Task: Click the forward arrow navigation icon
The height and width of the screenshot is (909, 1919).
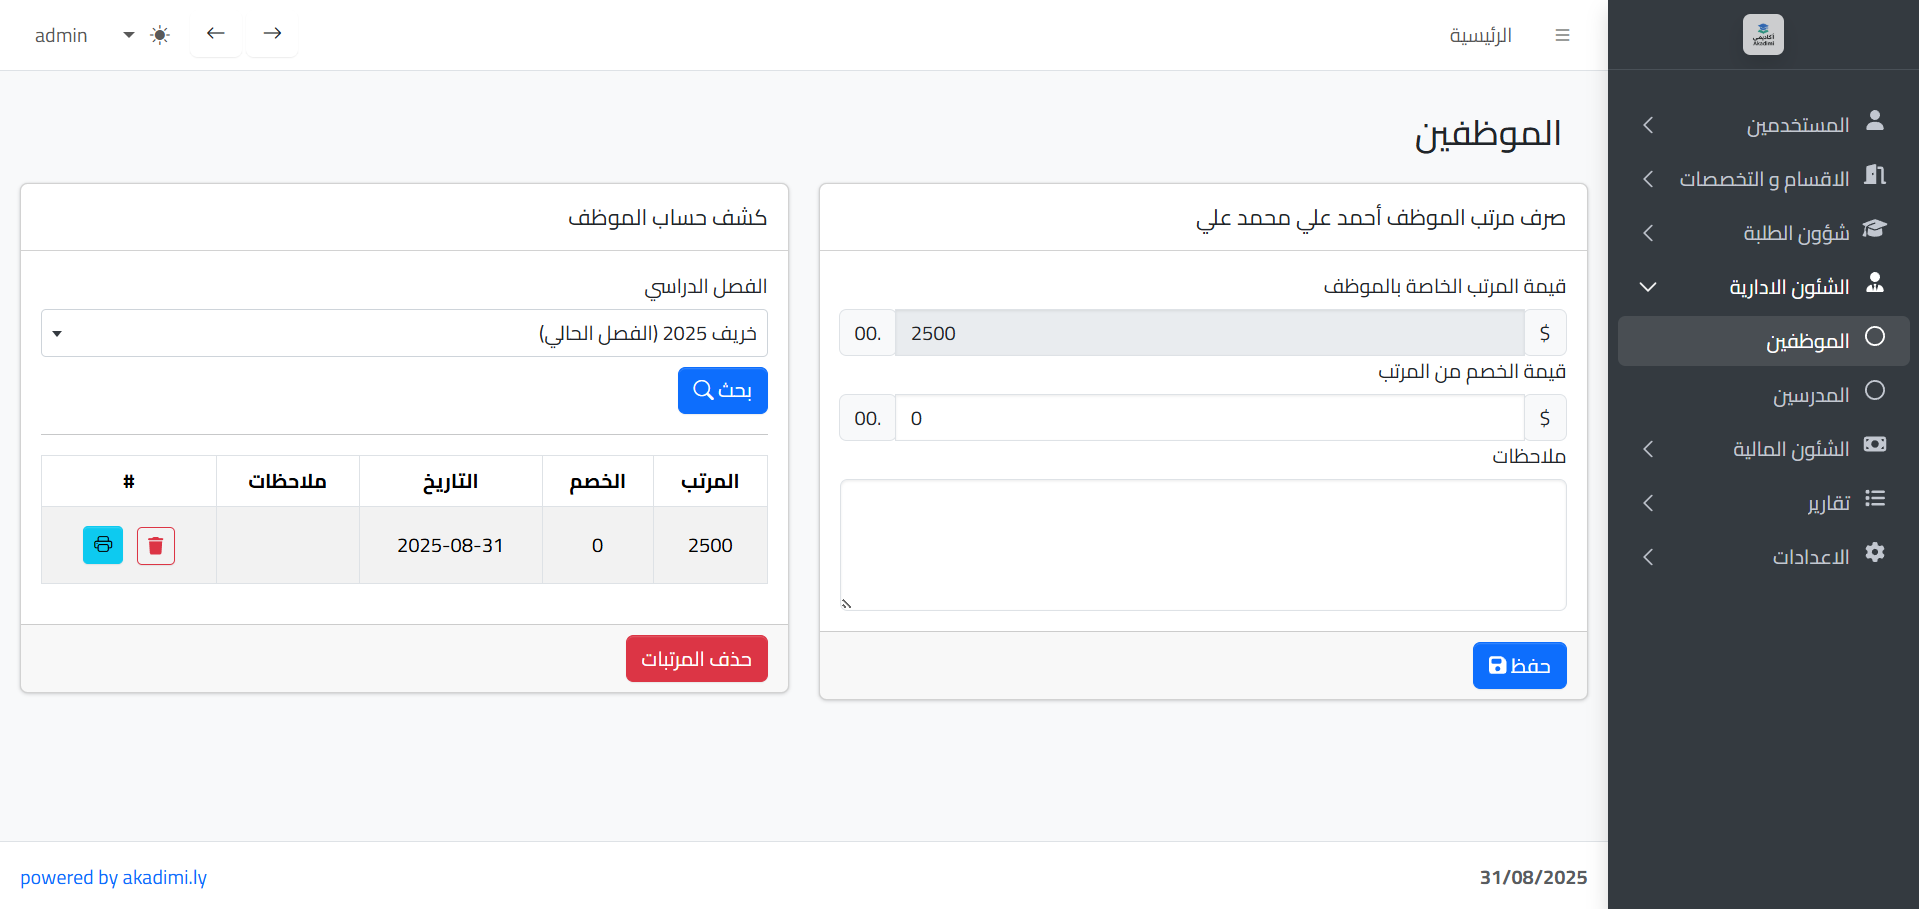Action: pos(272,34)
